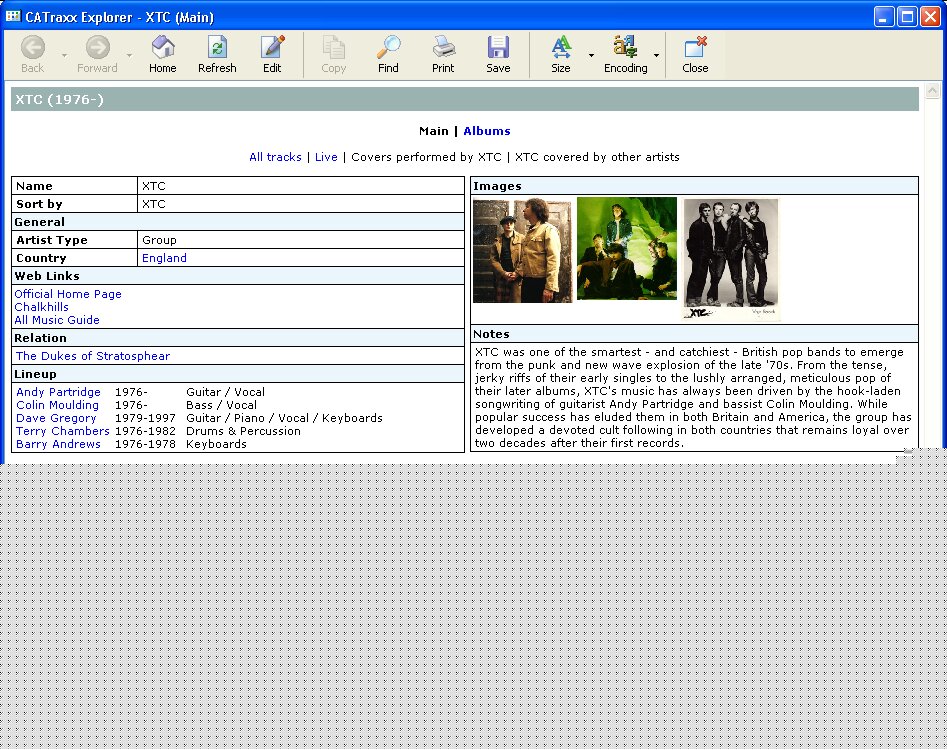Click the Encoding toolbar icon
The width and height of the screenshot is (947, 749).
click(625, 48)
